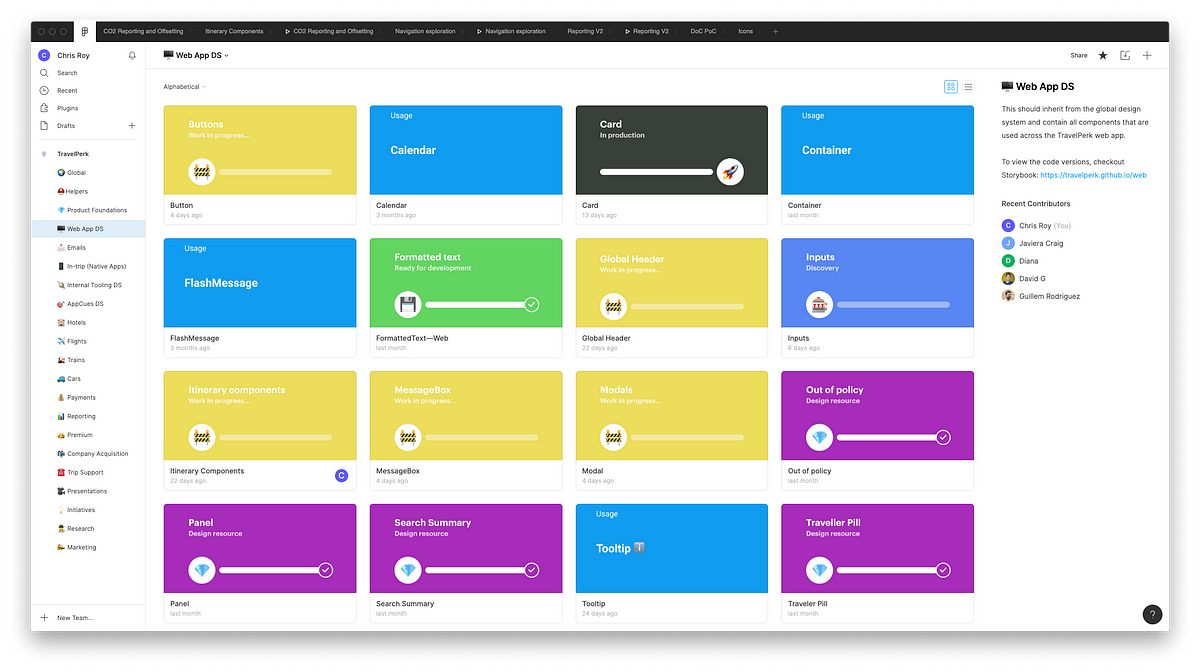The height and width of the screenshot is (672, 1200).
Task: Click Javiera Craig's contributor avatar
Action: coord(1008,243)
